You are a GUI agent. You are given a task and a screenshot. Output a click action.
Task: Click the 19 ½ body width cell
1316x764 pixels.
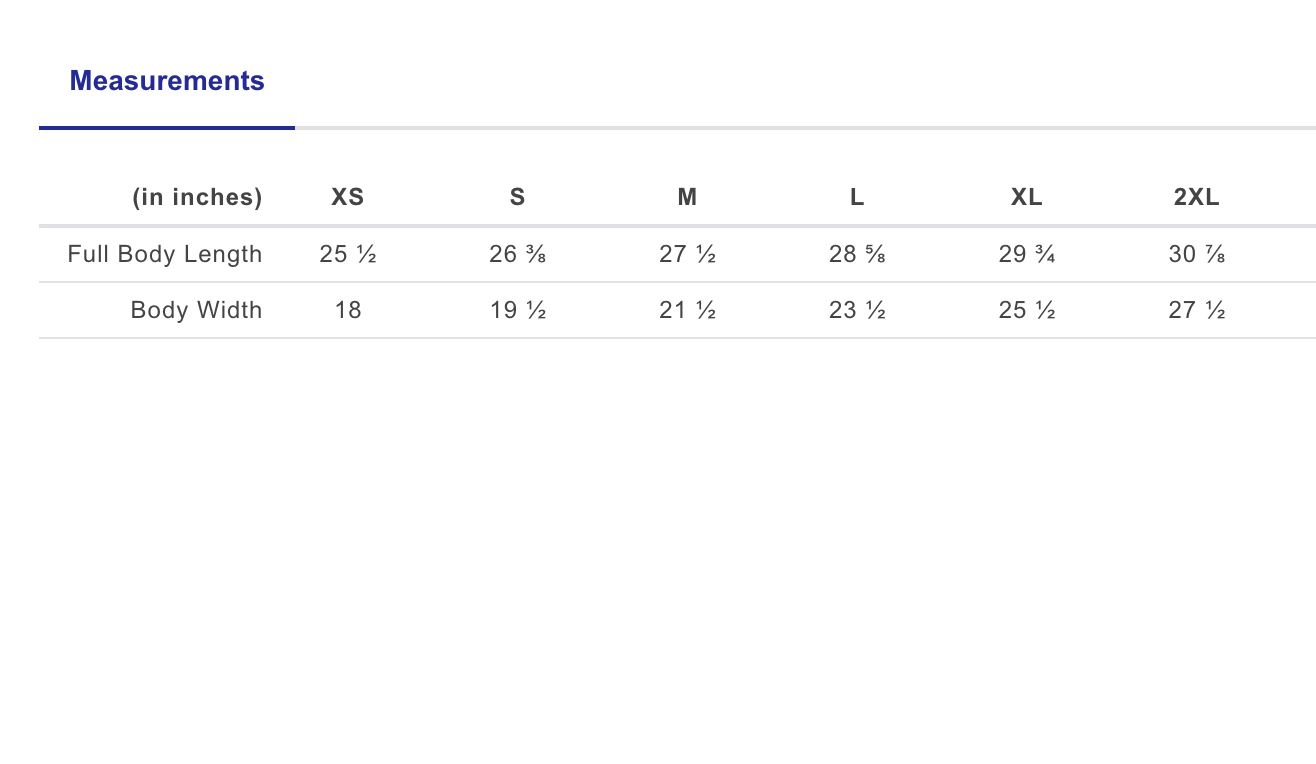click(517, 310)
